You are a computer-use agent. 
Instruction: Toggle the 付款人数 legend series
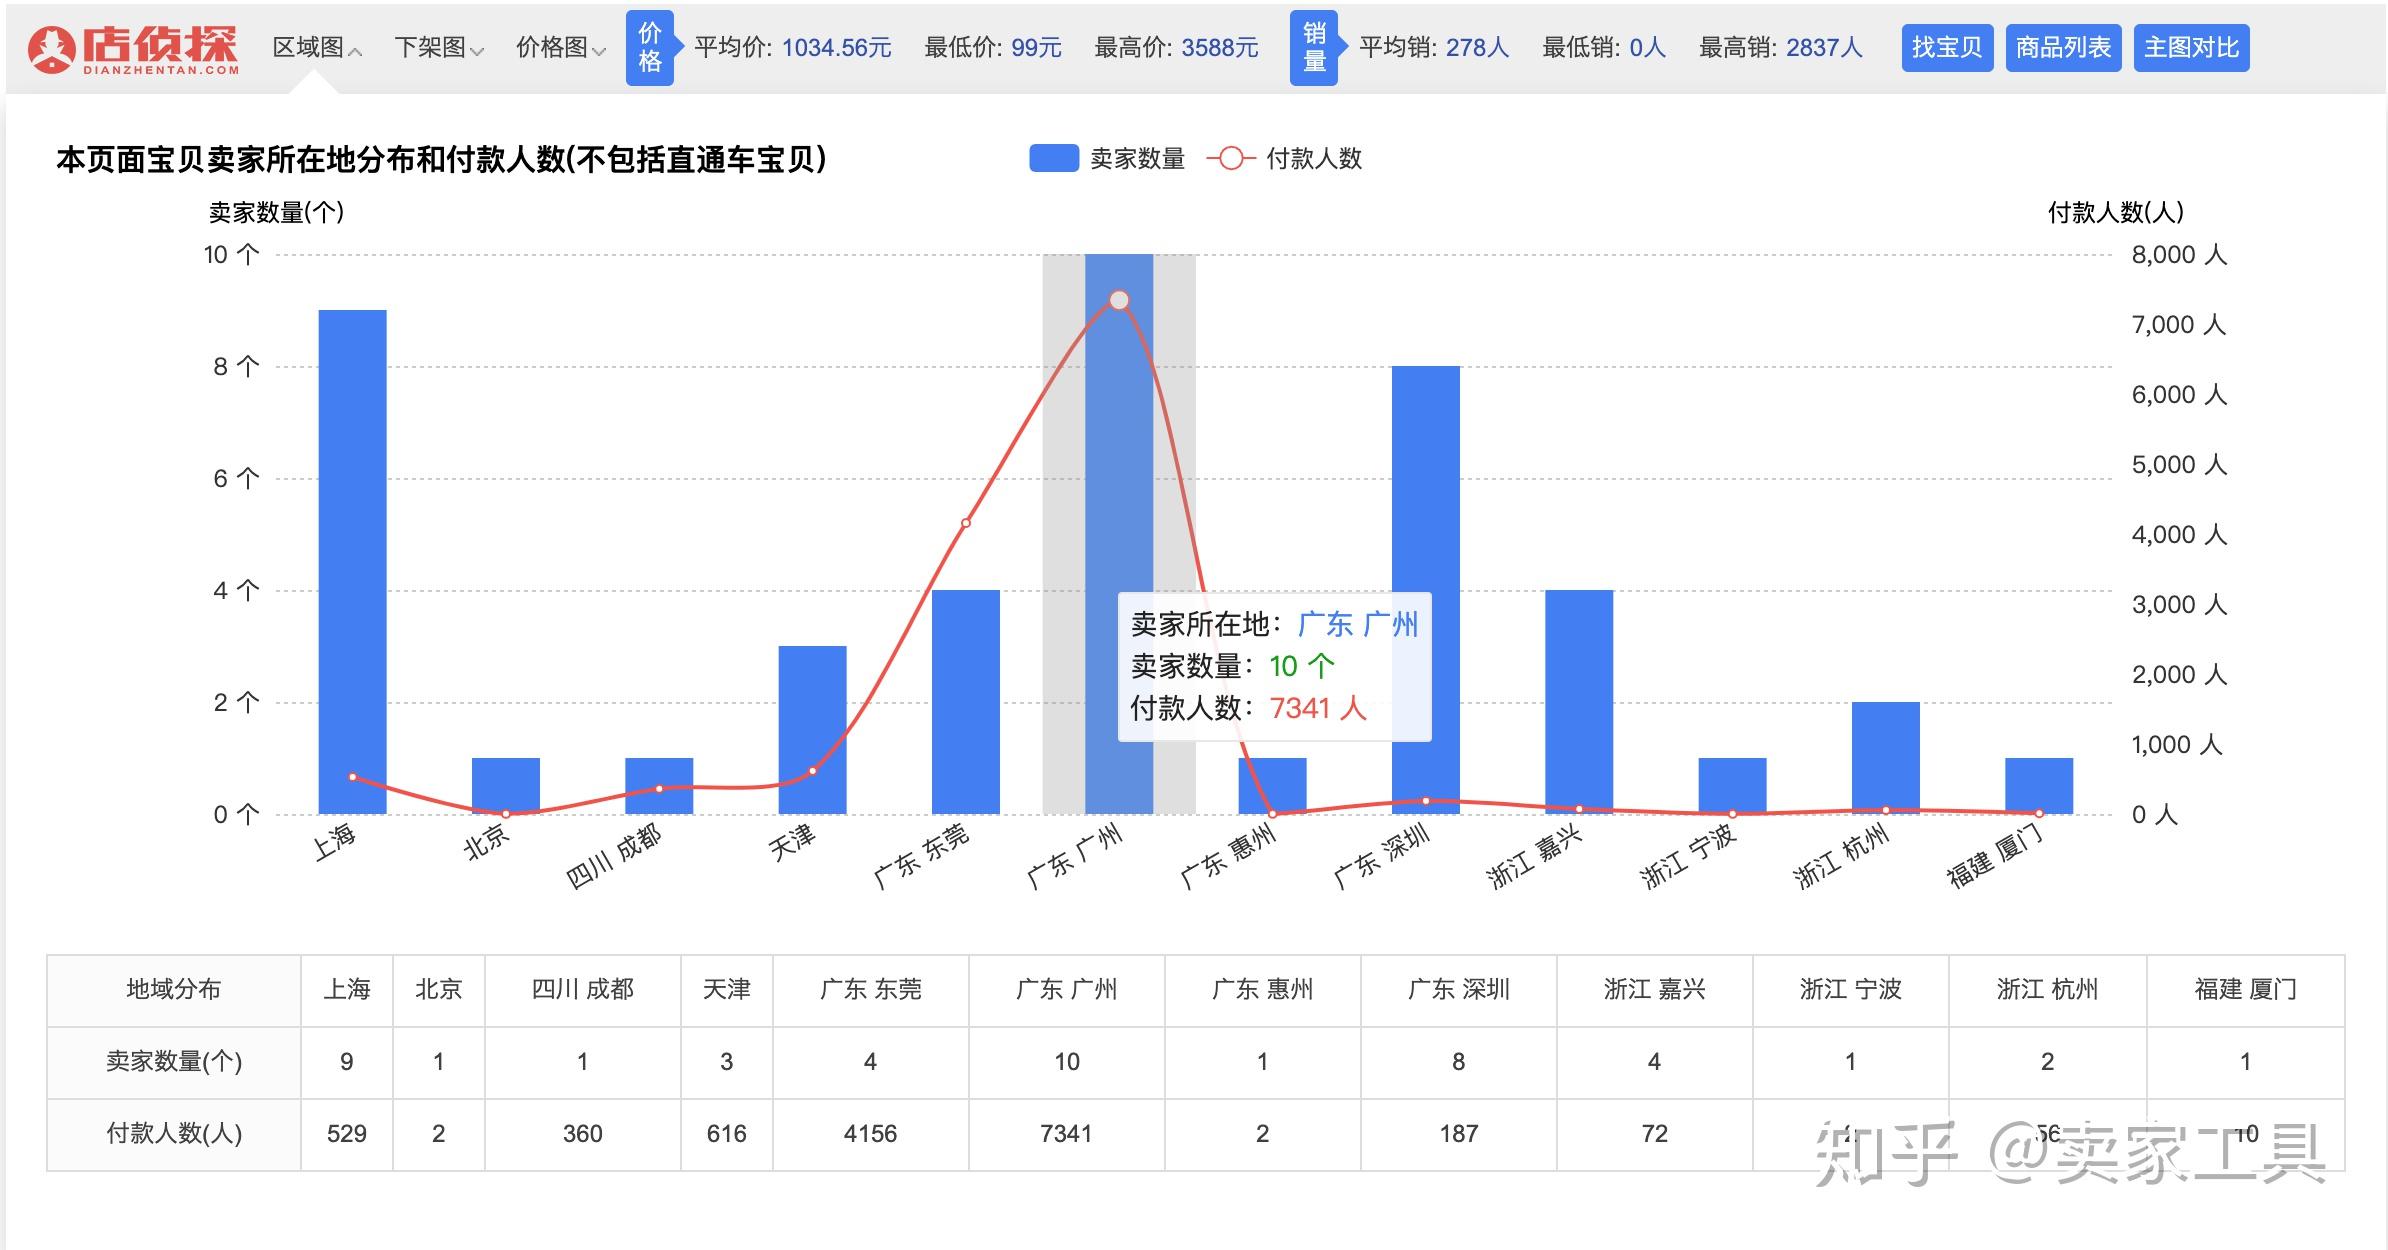point(1284,159)
